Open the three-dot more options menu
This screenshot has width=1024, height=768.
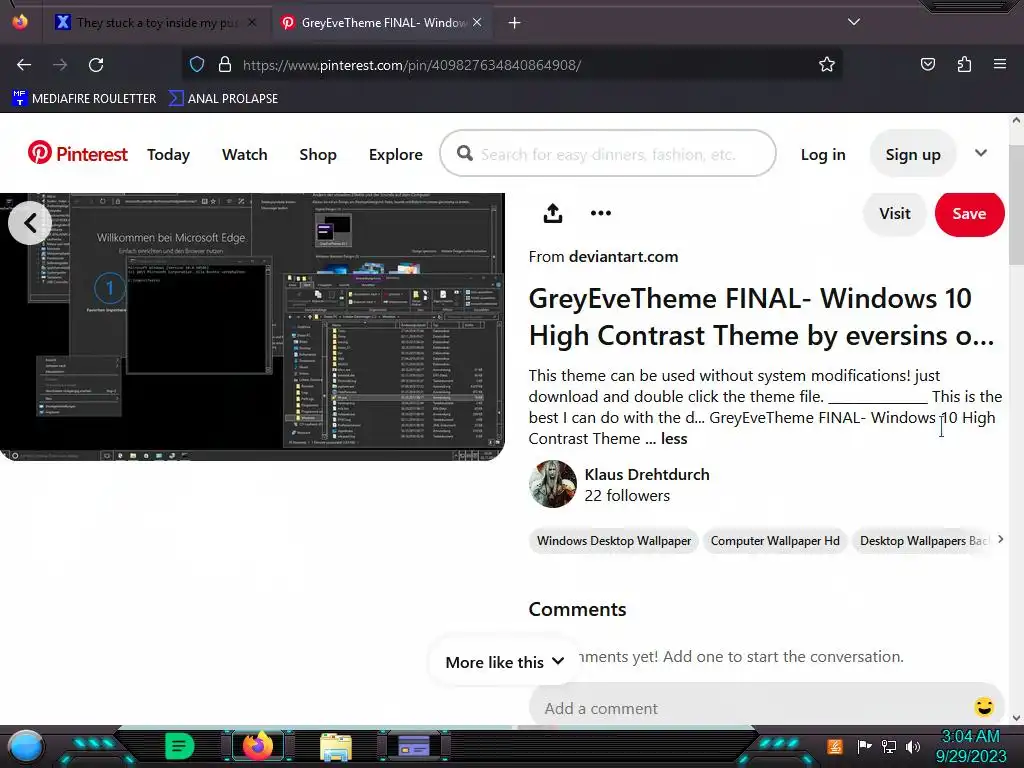[x=601, y=213]
